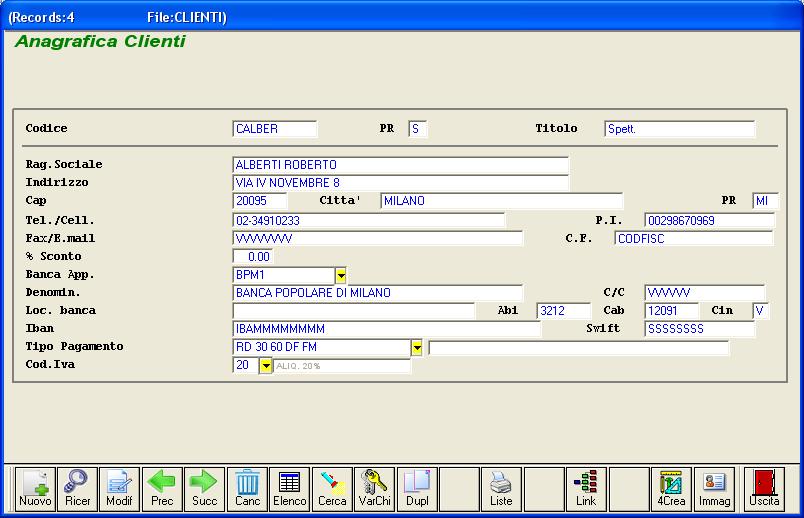Select the Fax/E.mail input field

click(378, 238)
